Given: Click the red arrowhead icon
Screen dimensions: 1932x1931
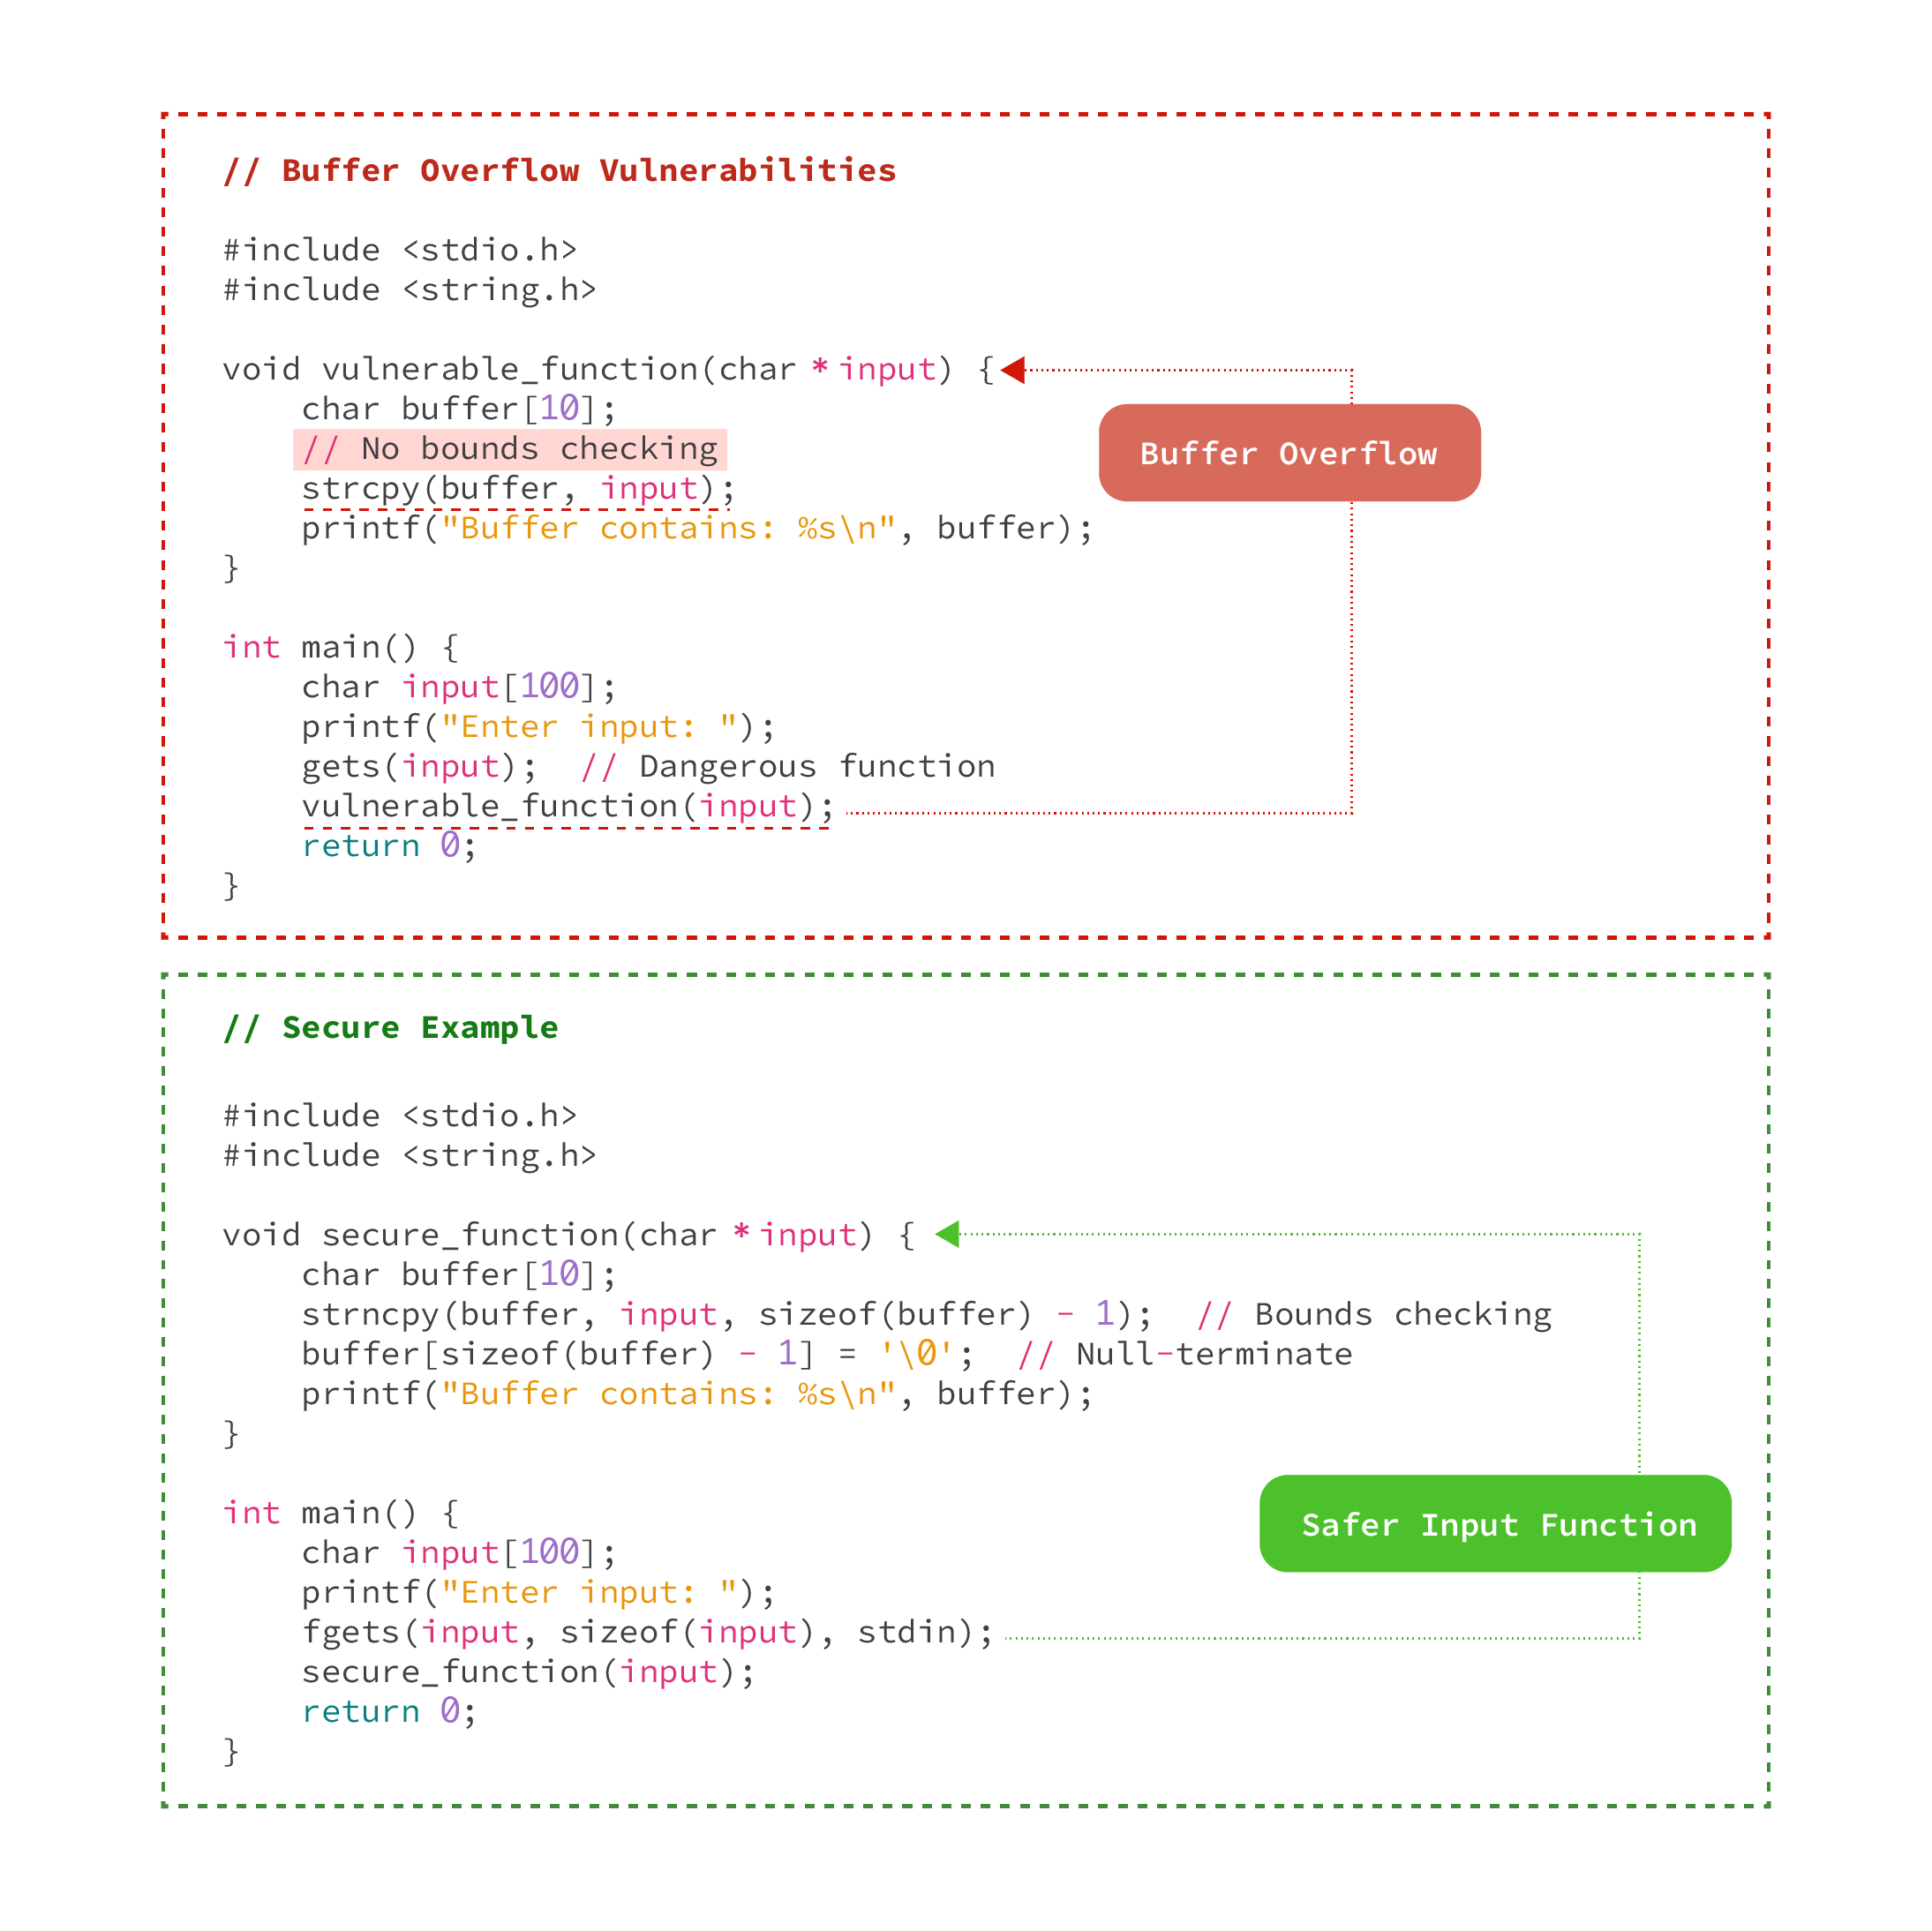Looking at the screenshot, I should pos(1013,370).
